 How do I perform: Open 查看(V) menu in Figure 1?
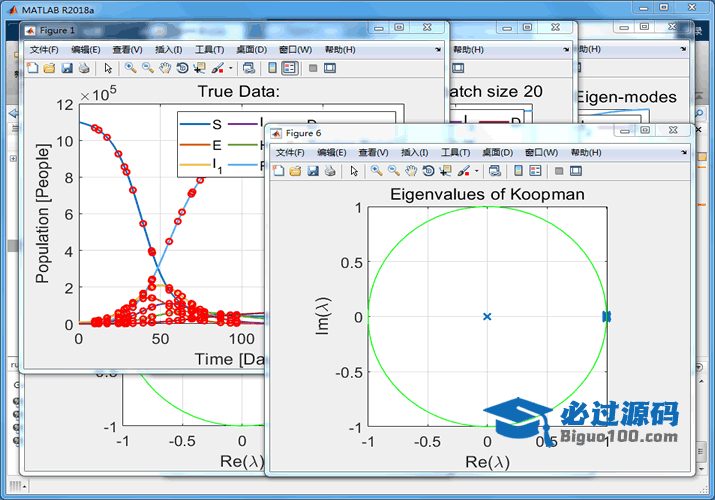pyautogui.click(x=127, y=50)
